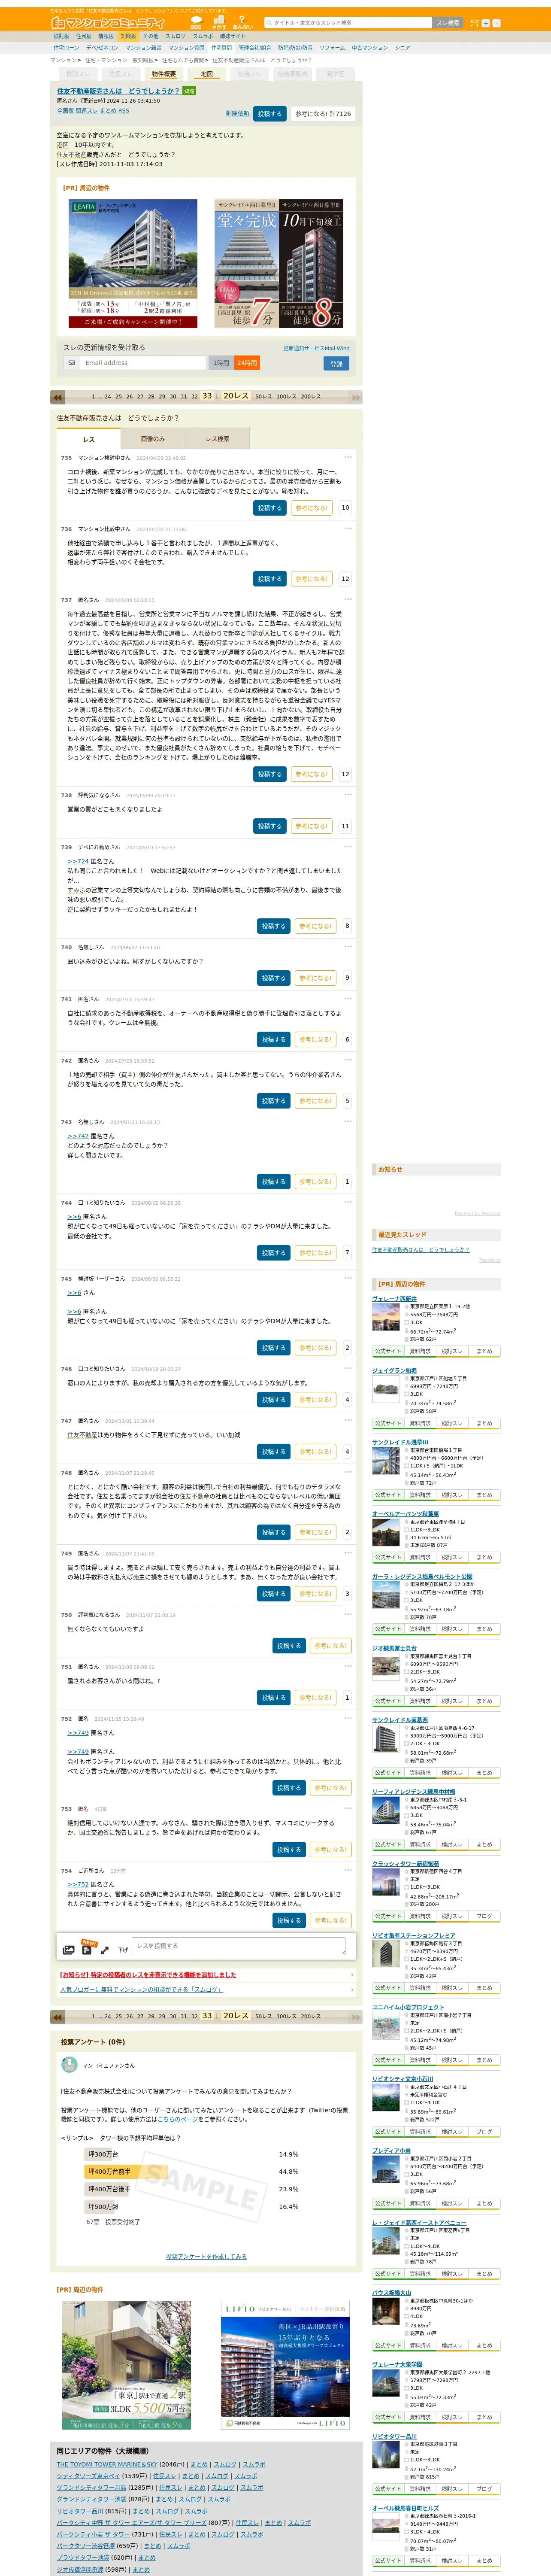Switch to the レス検索 tab

(217, 439)
